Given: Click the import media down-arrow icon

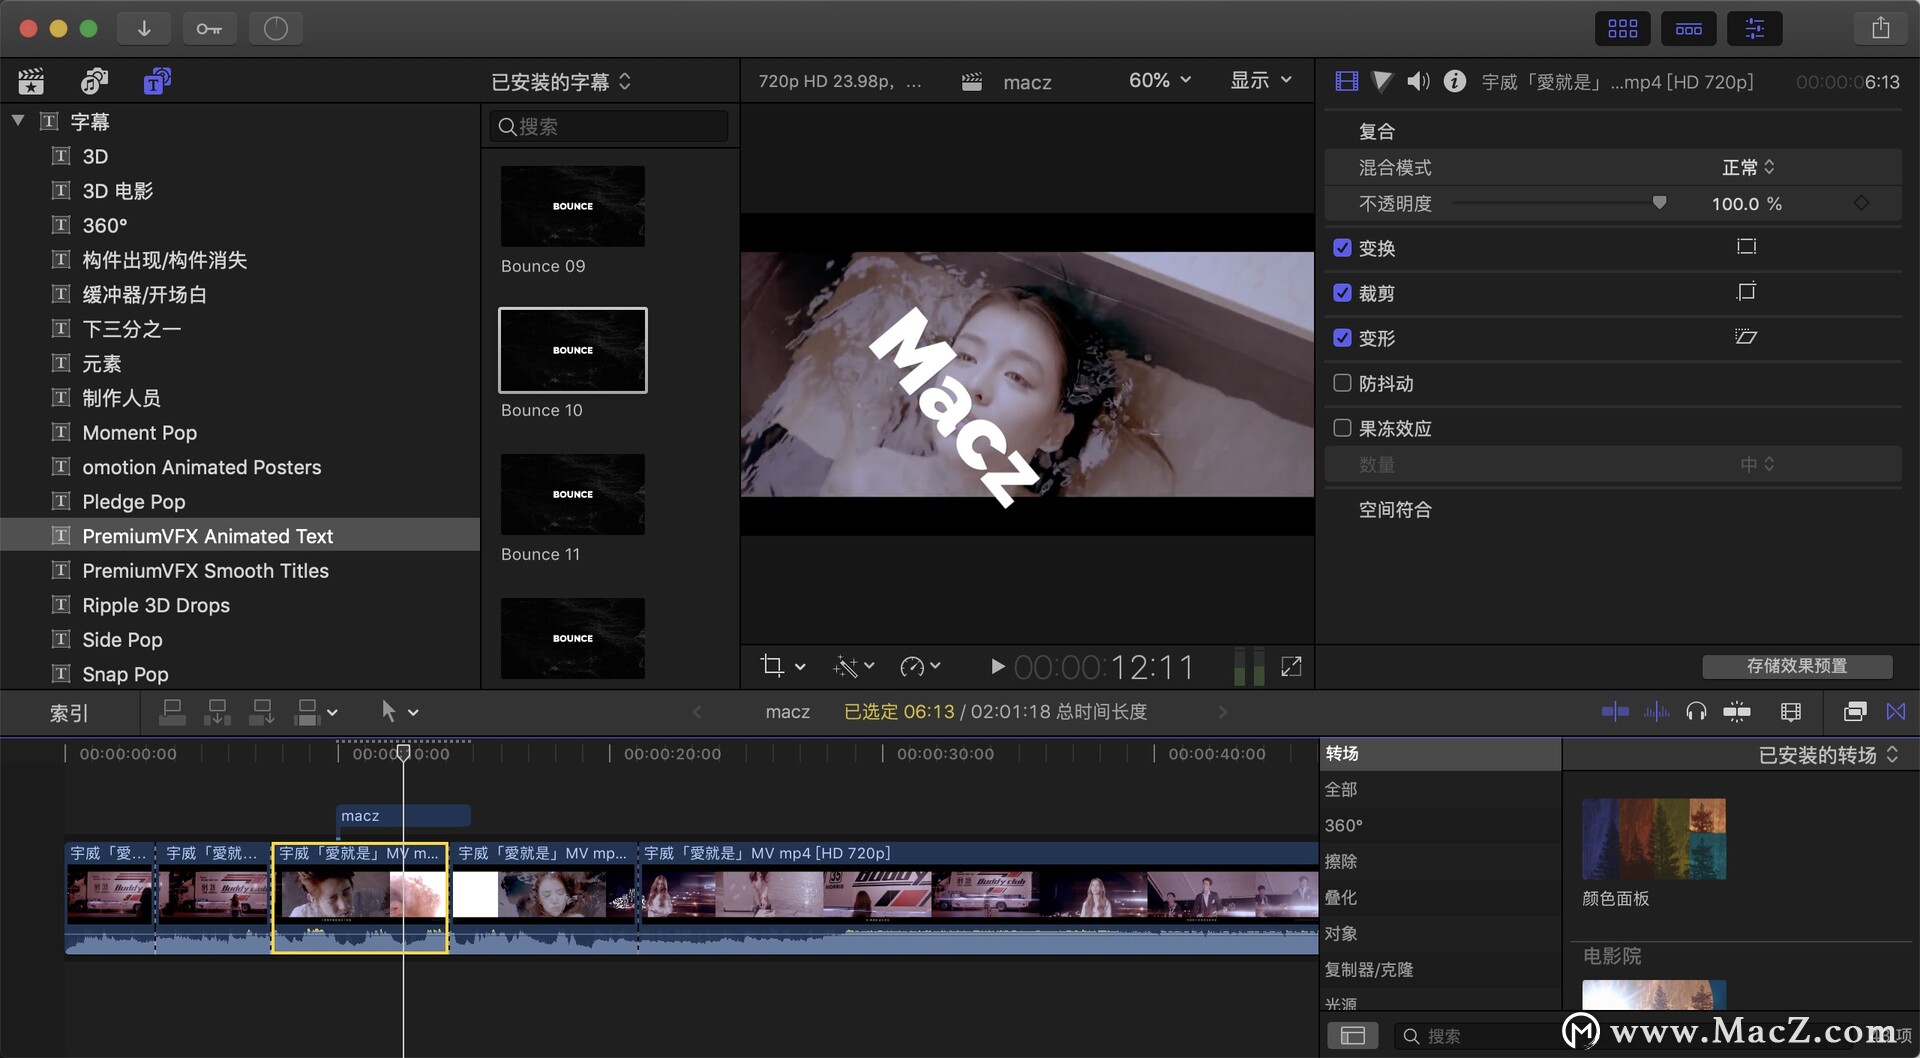Looking at the screenshot, I should point(144,28).
